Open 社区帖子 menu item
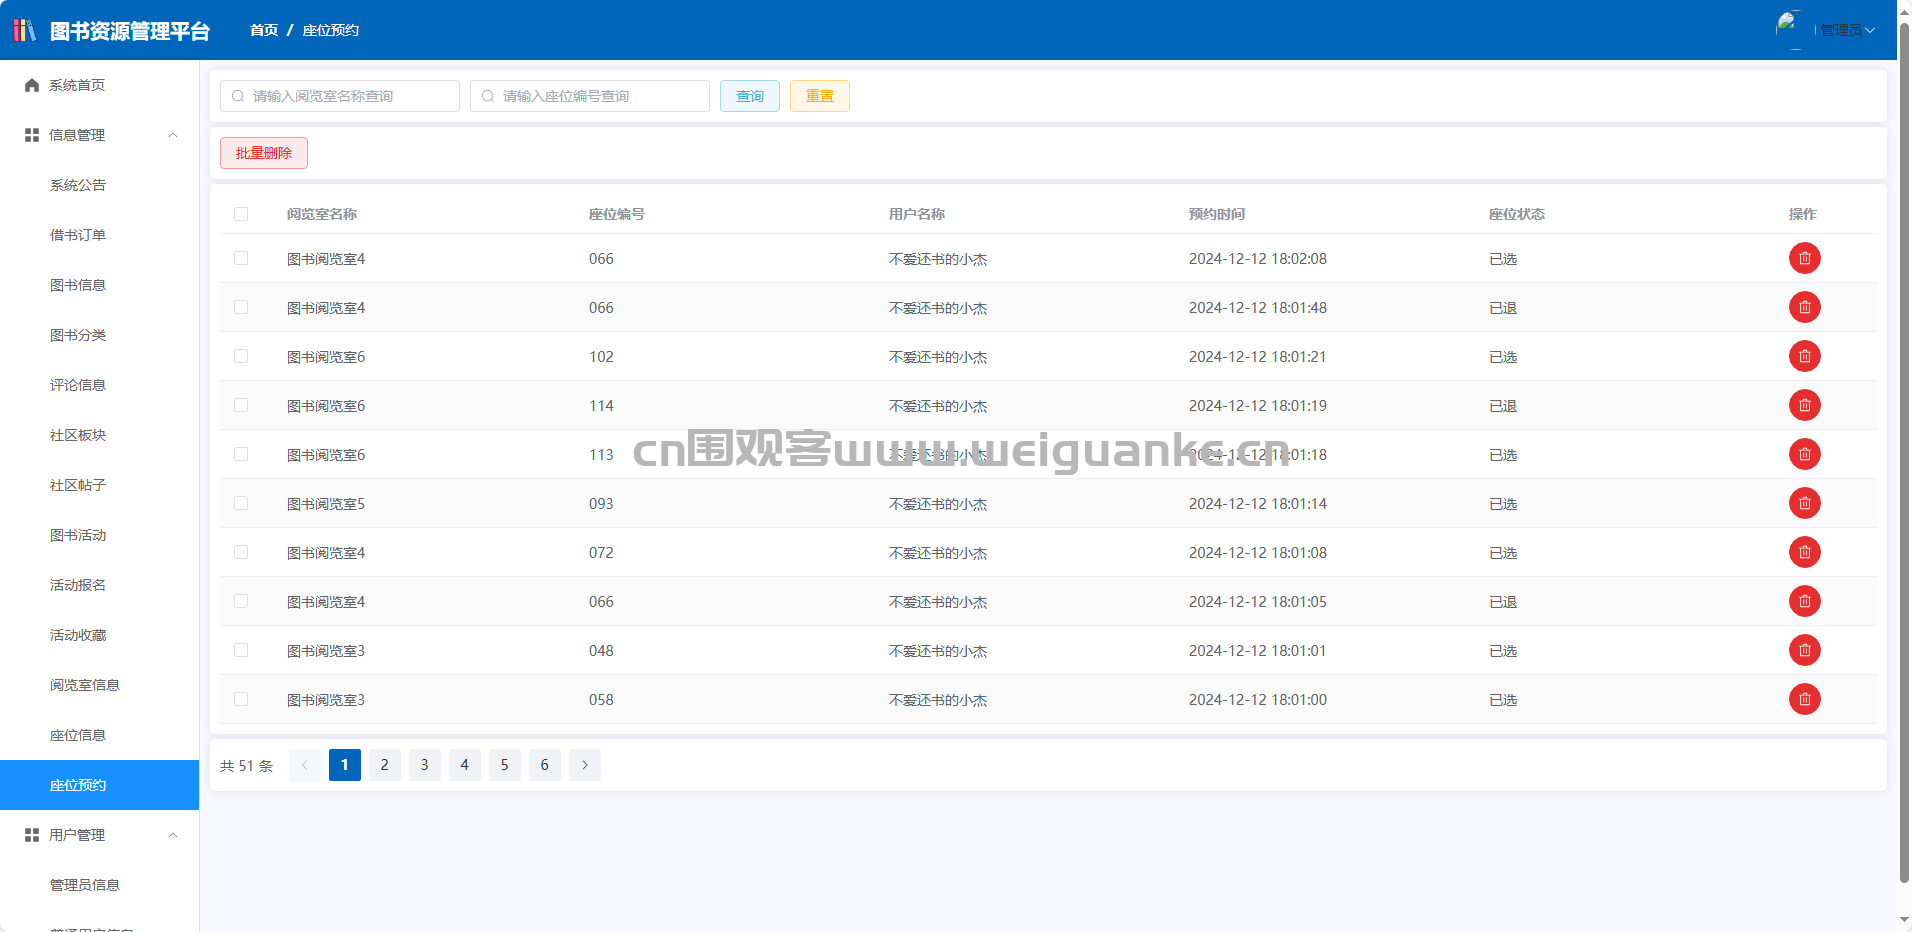The width and height of the screenshot is (1912, 932). pyautogui.click(x=100, y=485)
